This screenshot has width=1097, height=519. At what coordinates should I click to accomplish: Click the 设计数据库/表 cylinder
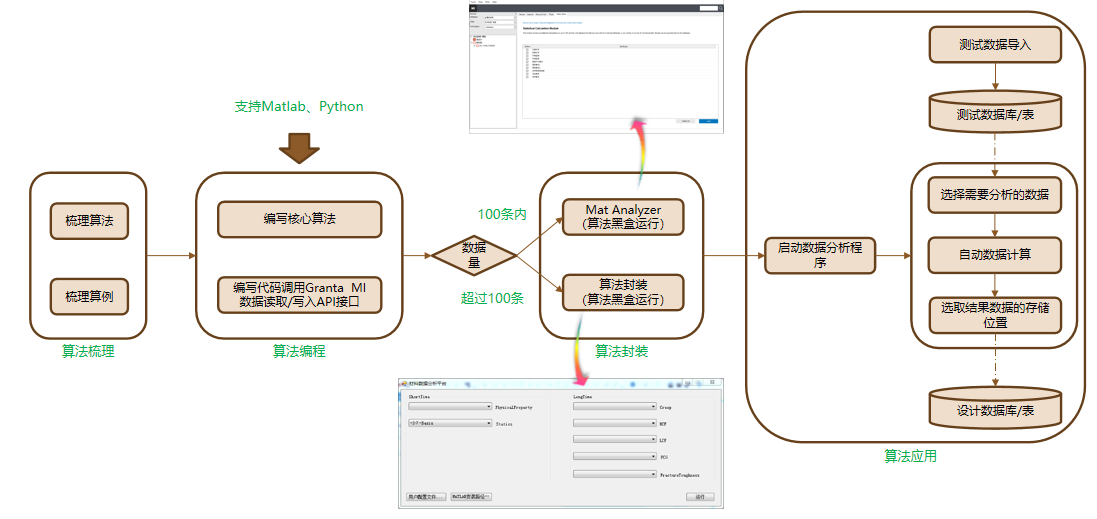tap(995, 408)
